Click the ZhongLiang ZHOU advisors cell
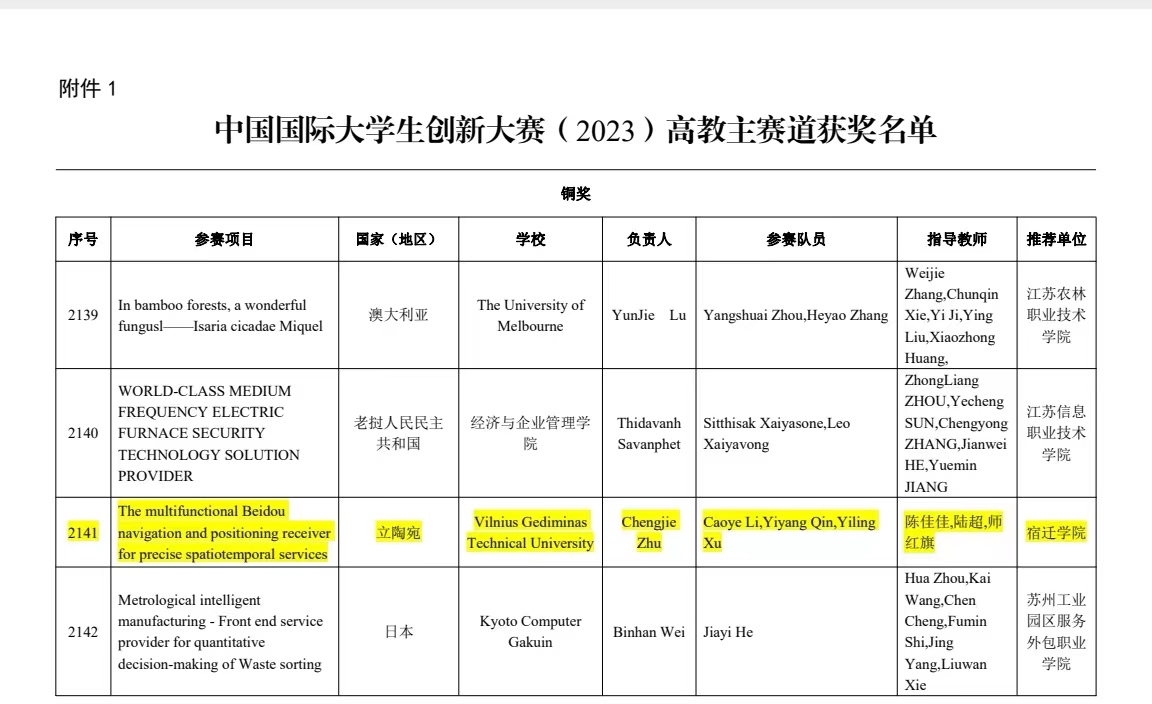Viewport: 1152px width, 704px height. 956,433
